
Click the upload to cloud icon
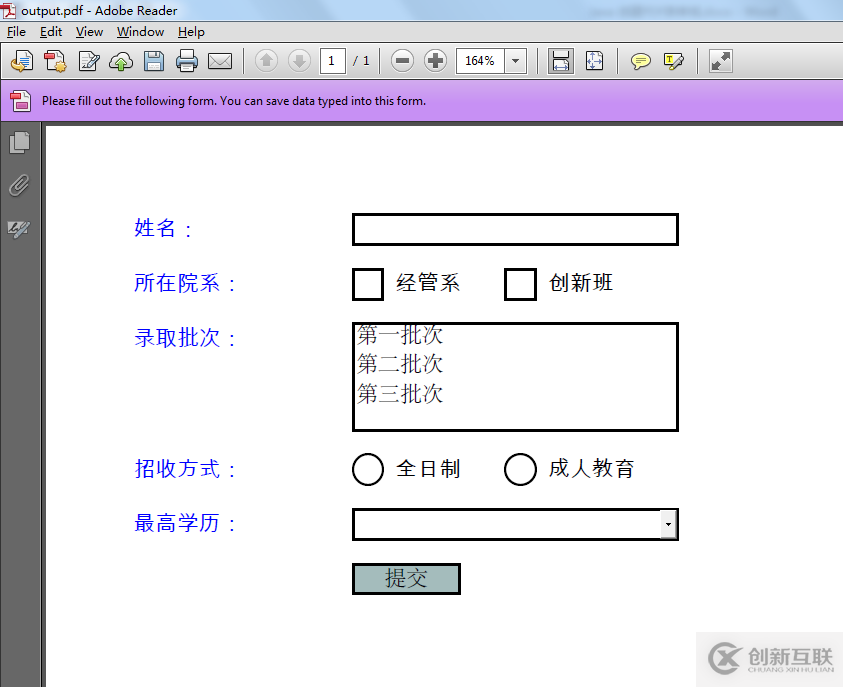tap(121, 61)
